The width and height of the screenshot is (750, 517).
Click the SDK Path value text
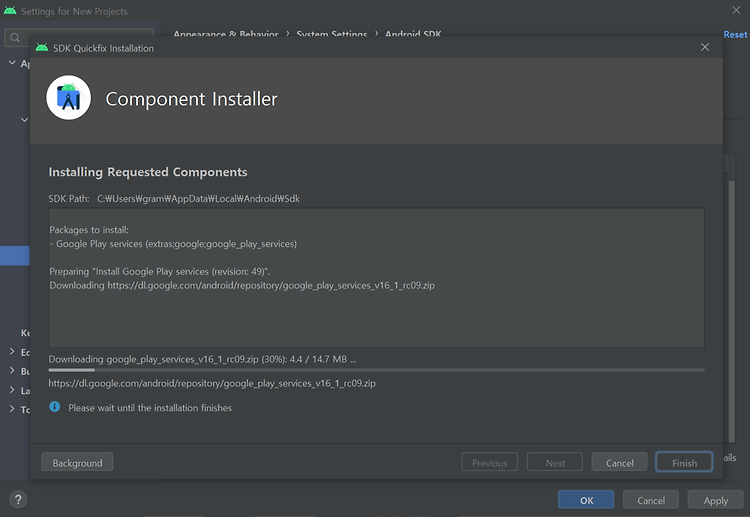click(x=199, y=198)
